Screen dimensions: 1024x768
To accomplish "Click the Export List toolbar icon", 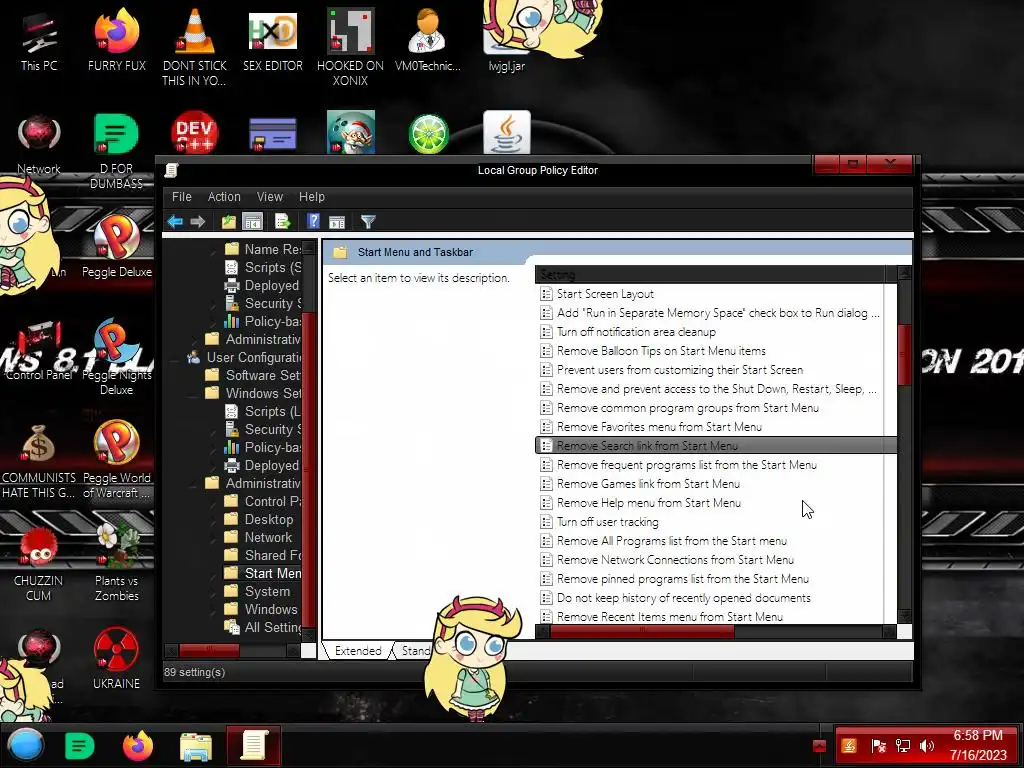I will click(x=282, y=222).
